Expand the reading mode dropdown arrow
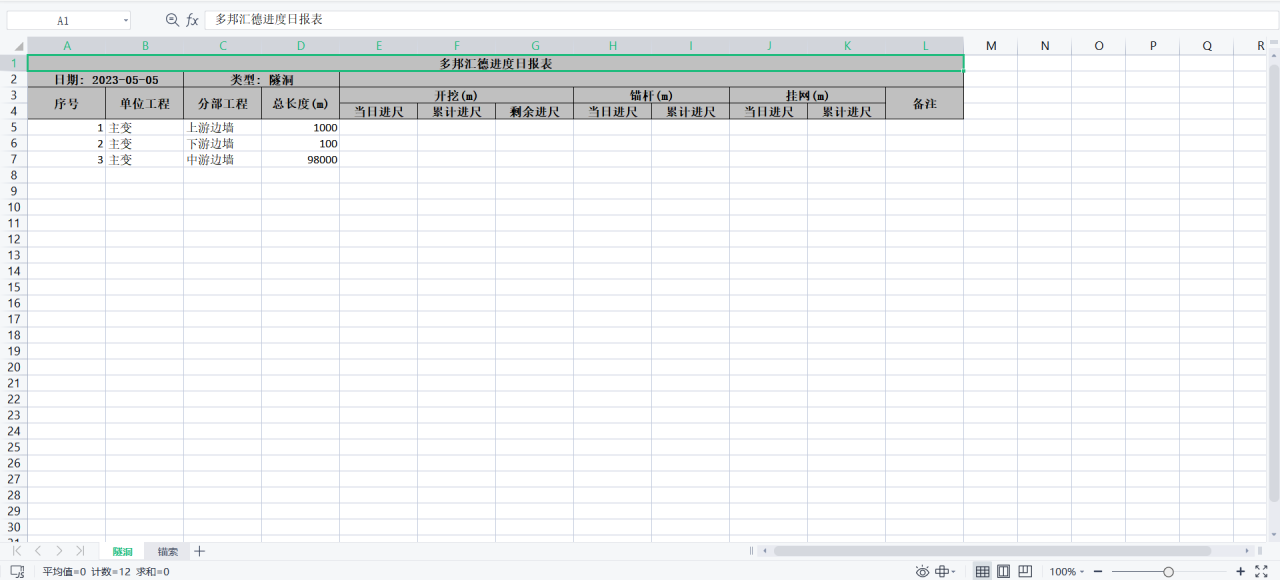Viewport: 1280px width, 580px height. tap(953, 571)
